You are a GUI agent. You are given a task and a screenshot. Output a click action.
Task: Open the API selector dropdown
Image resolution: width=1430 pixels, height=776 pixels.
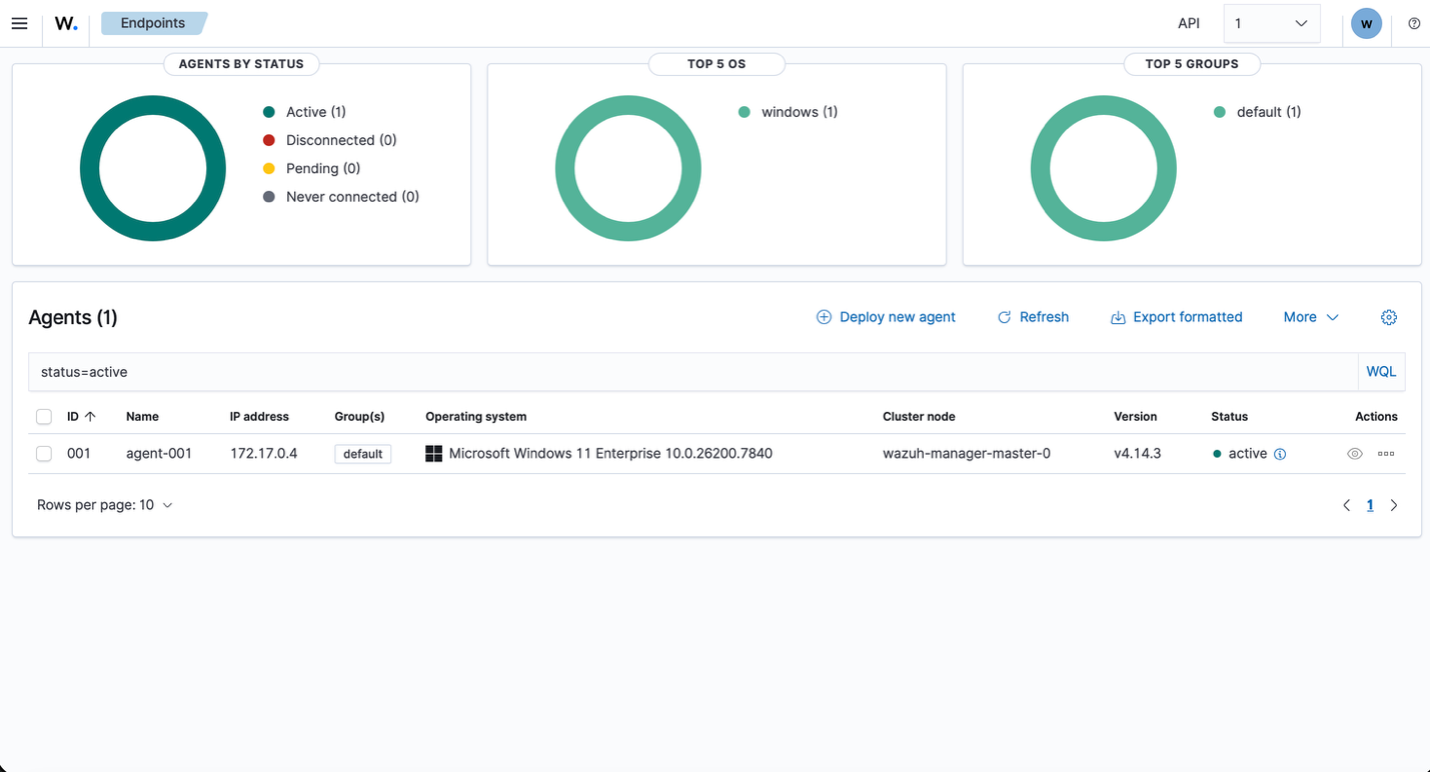tap(1271, 23)
